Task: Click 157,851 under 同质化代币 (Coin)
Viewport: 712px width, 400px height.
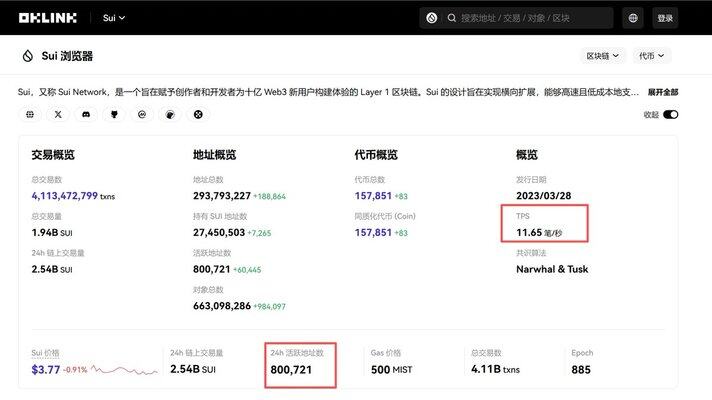Action: (373, 232)
